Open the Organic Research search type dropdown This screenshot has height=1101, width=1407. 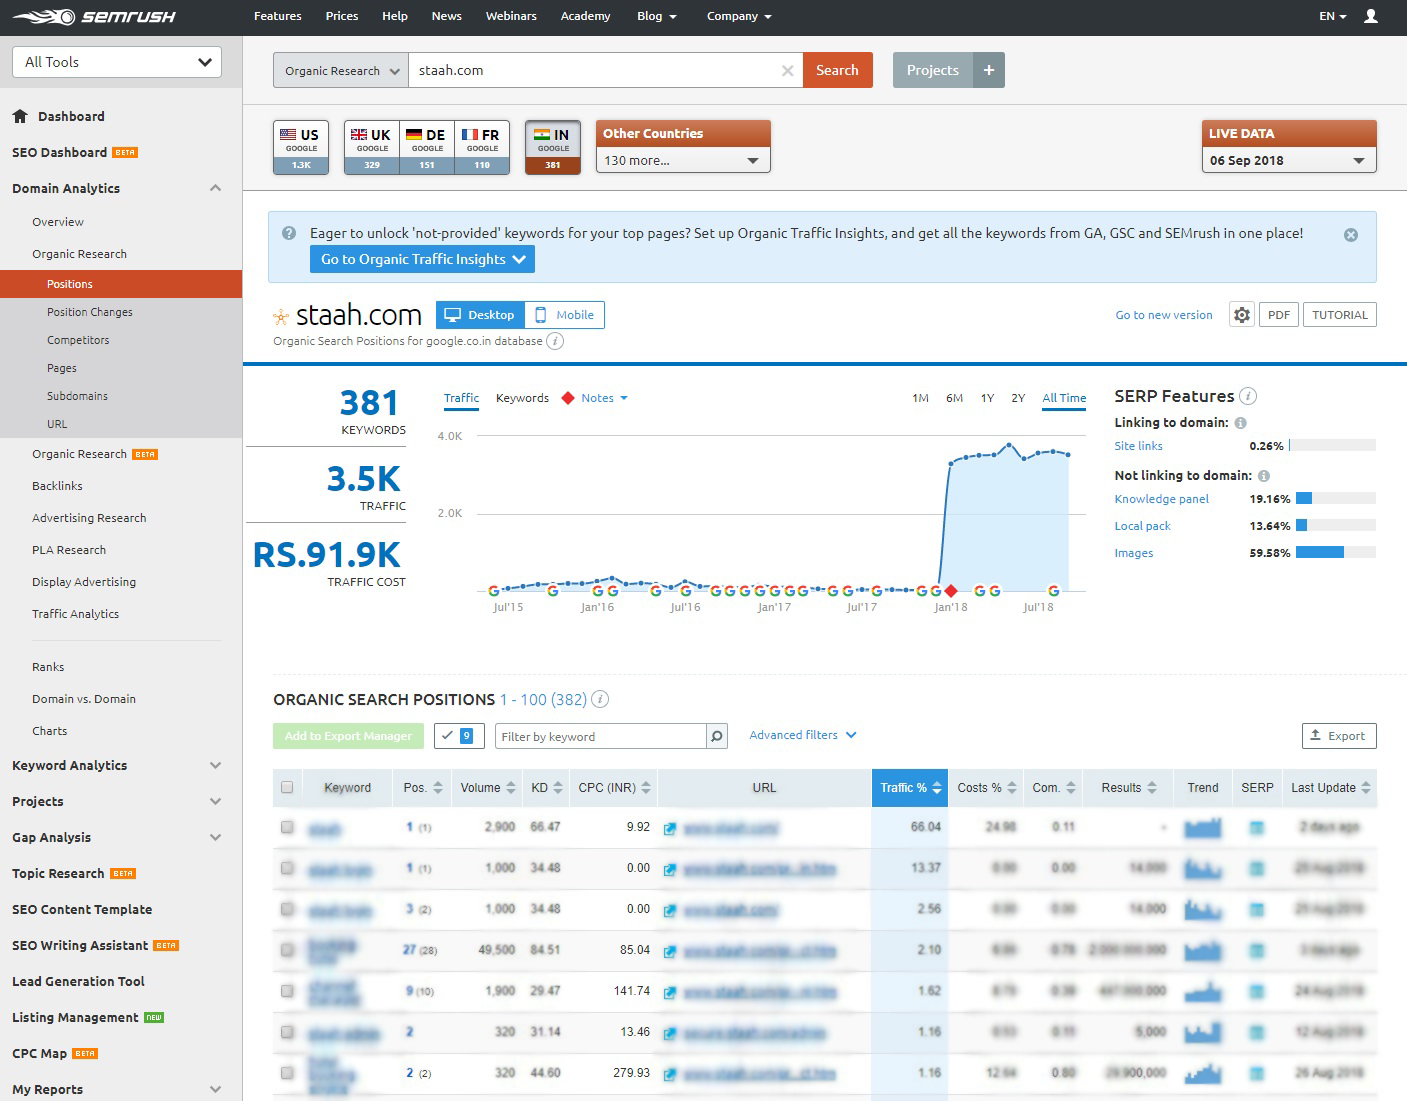click(x=340, y=70)
